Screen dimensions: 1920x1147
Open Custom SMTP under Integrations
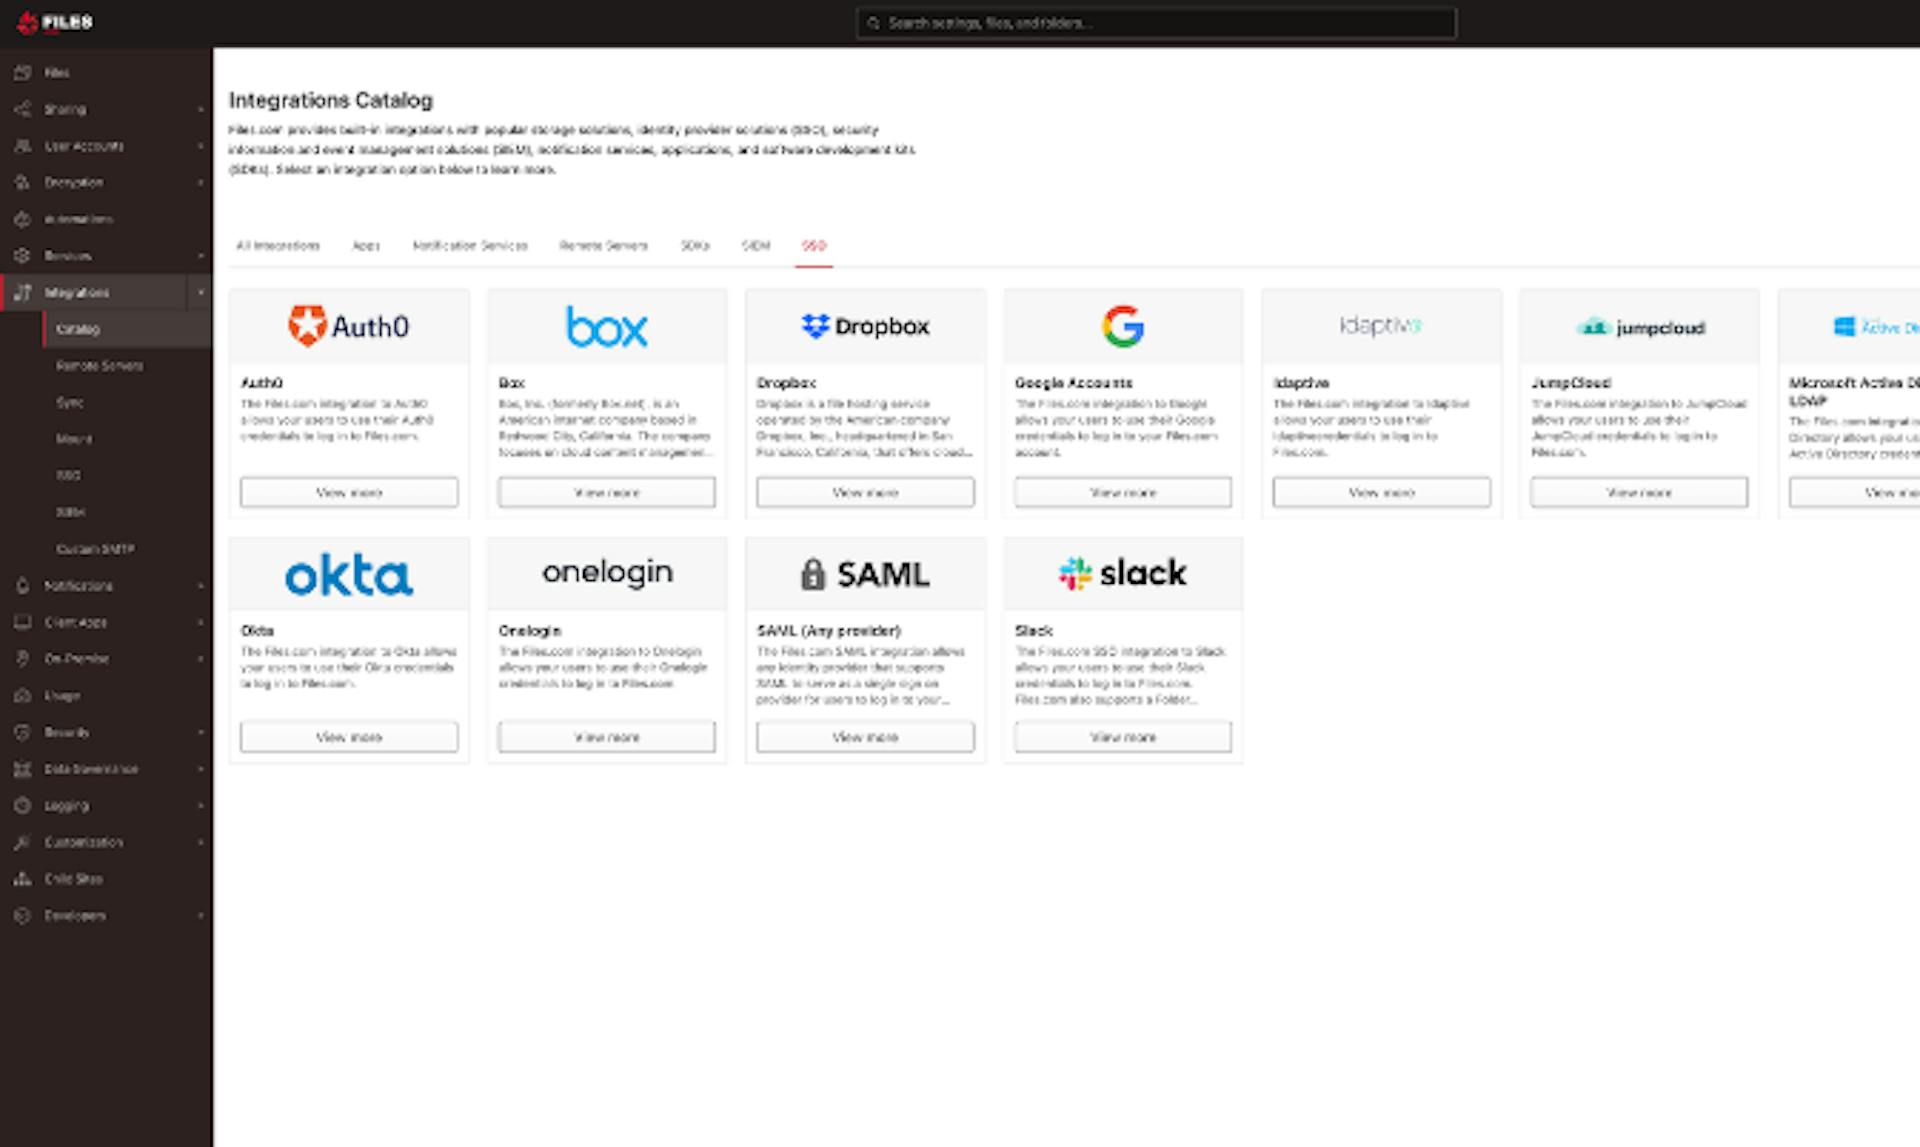click(x=95, y=549)
